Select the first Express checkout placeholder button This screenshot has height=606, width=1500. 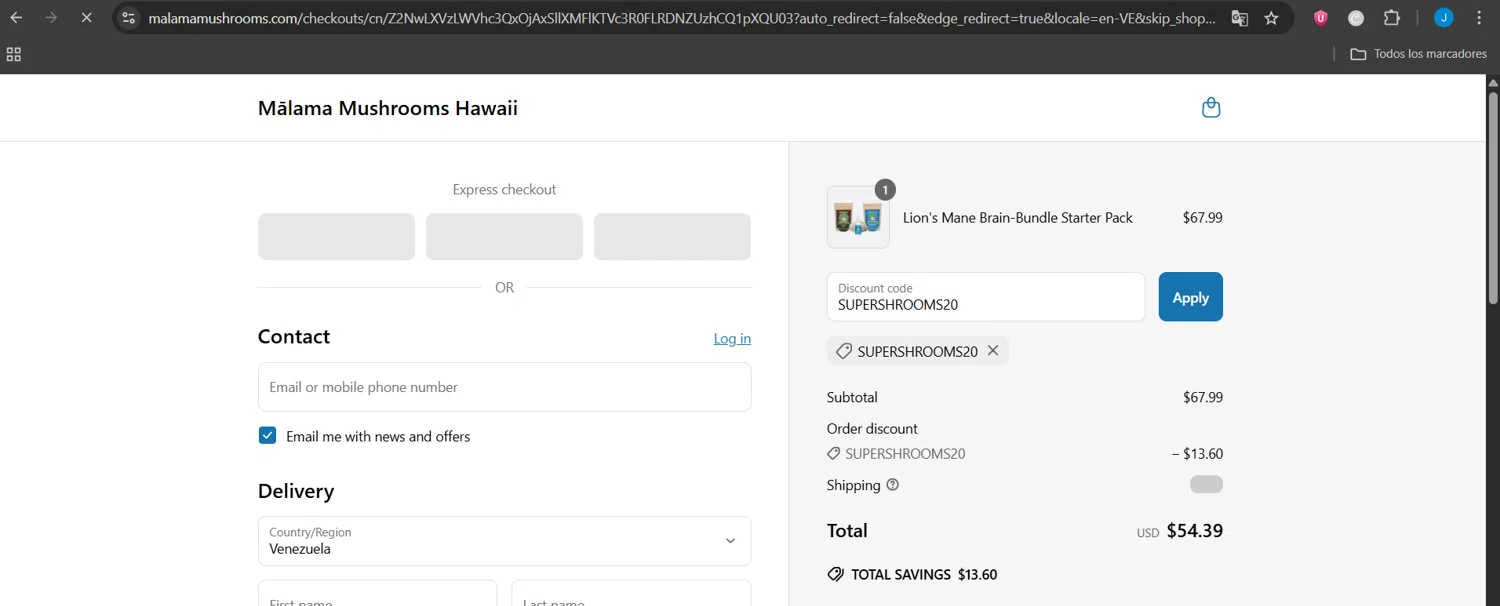point(336,237)
